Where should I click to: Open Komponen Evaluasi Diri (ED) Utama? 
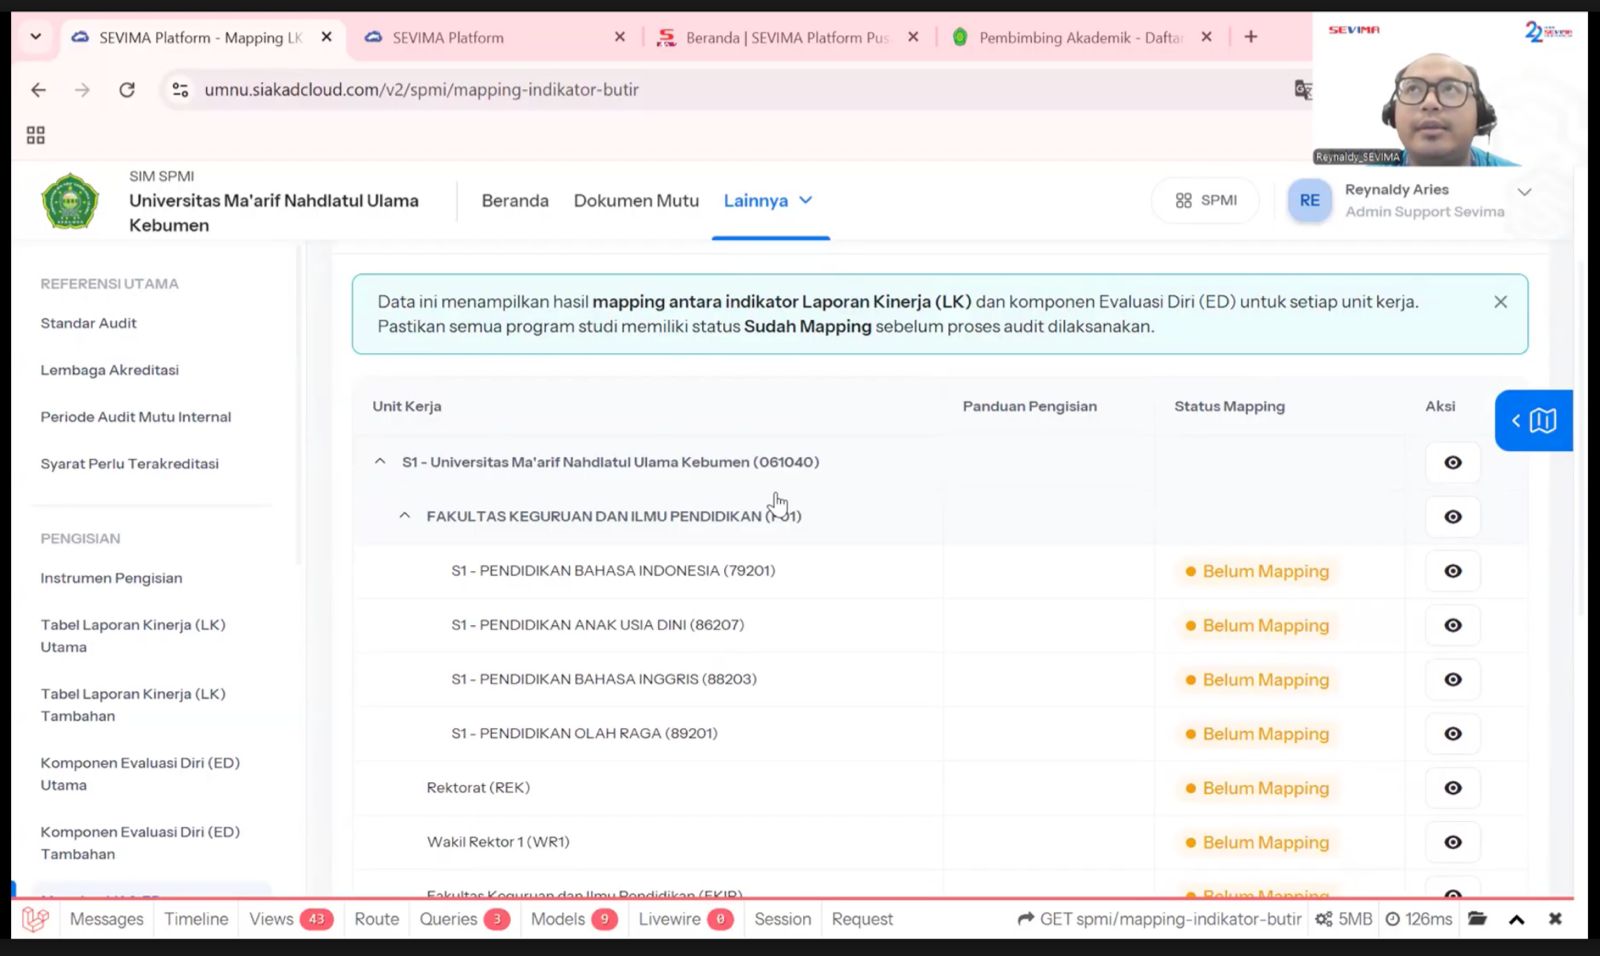[140, 774]
